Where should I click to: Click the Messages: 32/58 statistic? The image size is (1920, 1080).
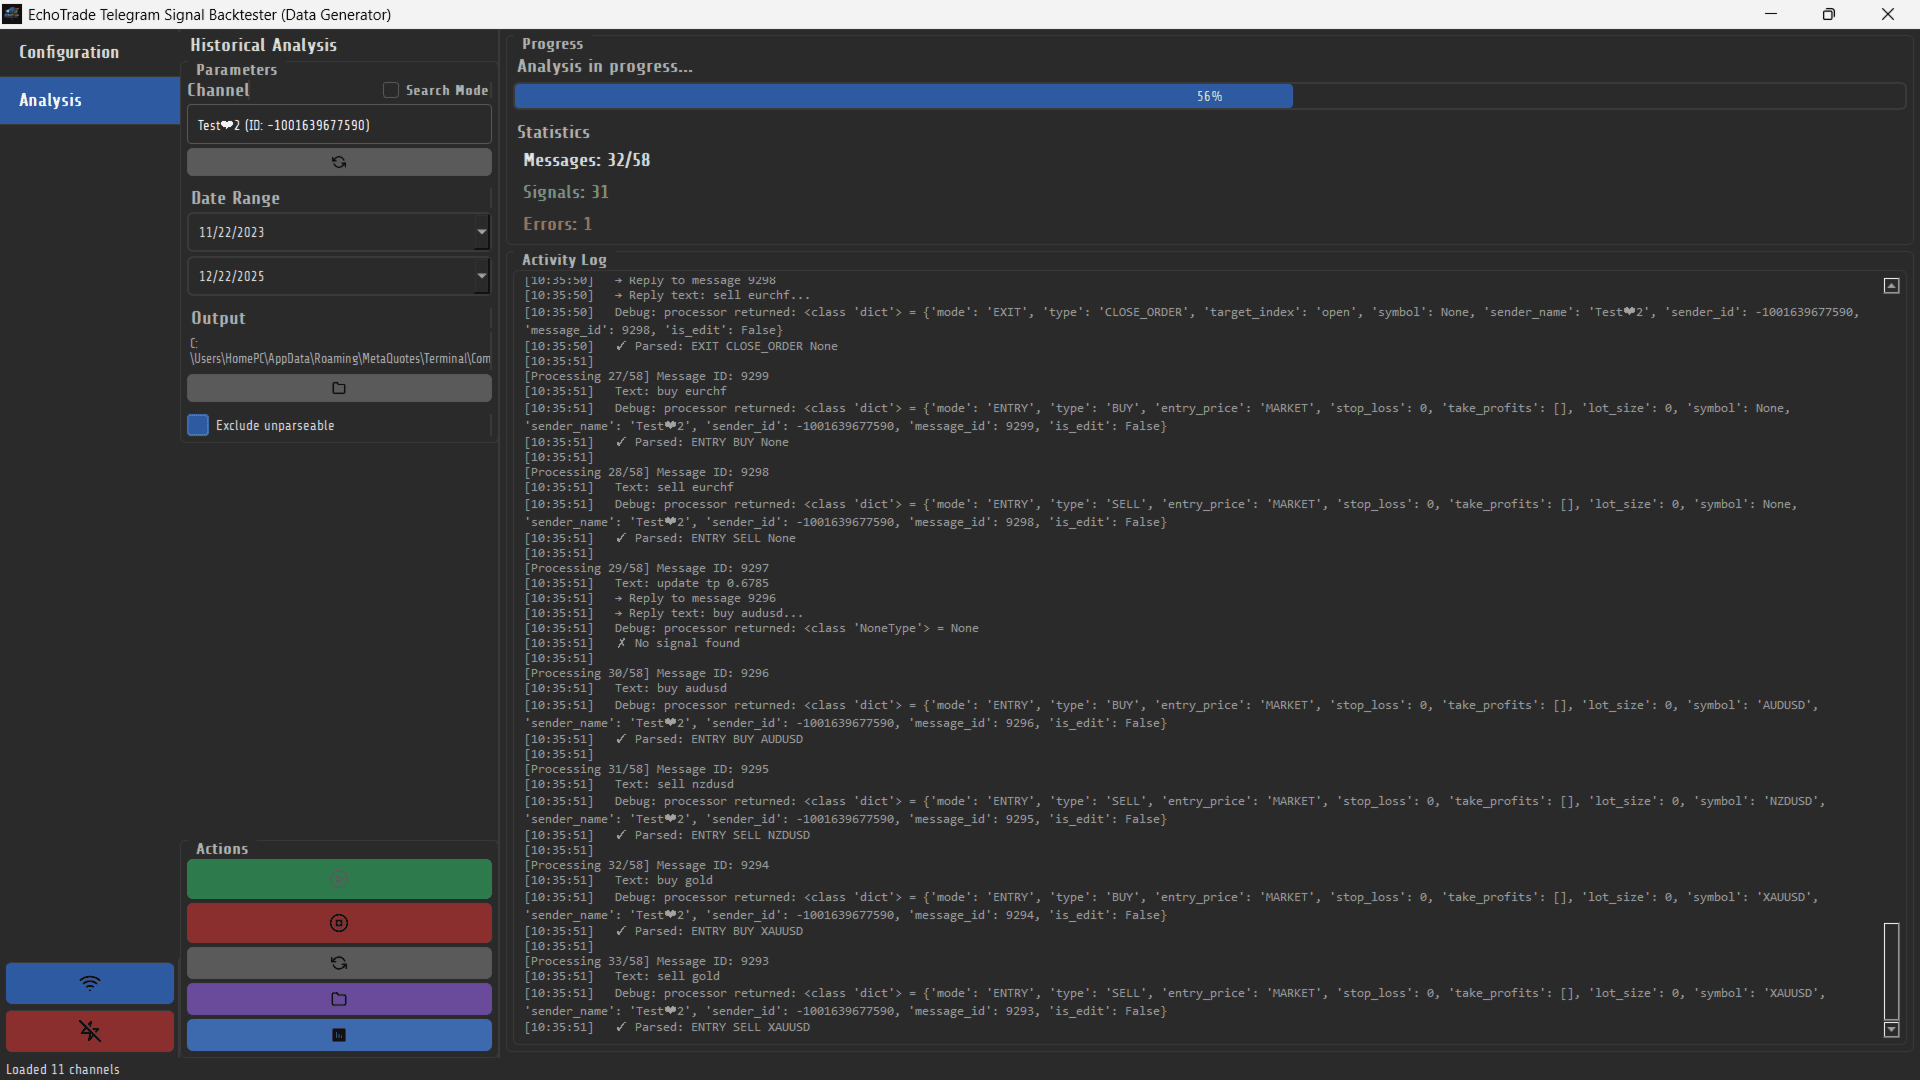[586, 160]
